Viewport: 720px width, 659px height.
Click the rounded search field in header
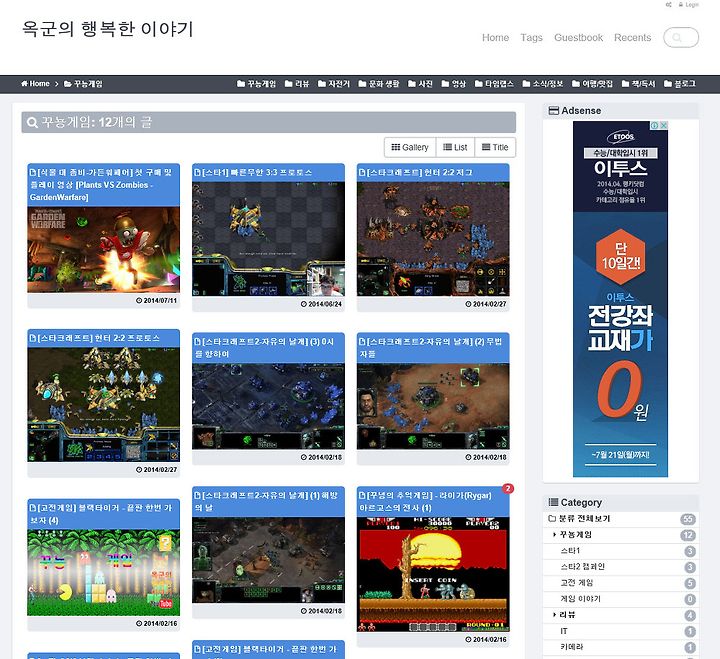pos(681,38)
